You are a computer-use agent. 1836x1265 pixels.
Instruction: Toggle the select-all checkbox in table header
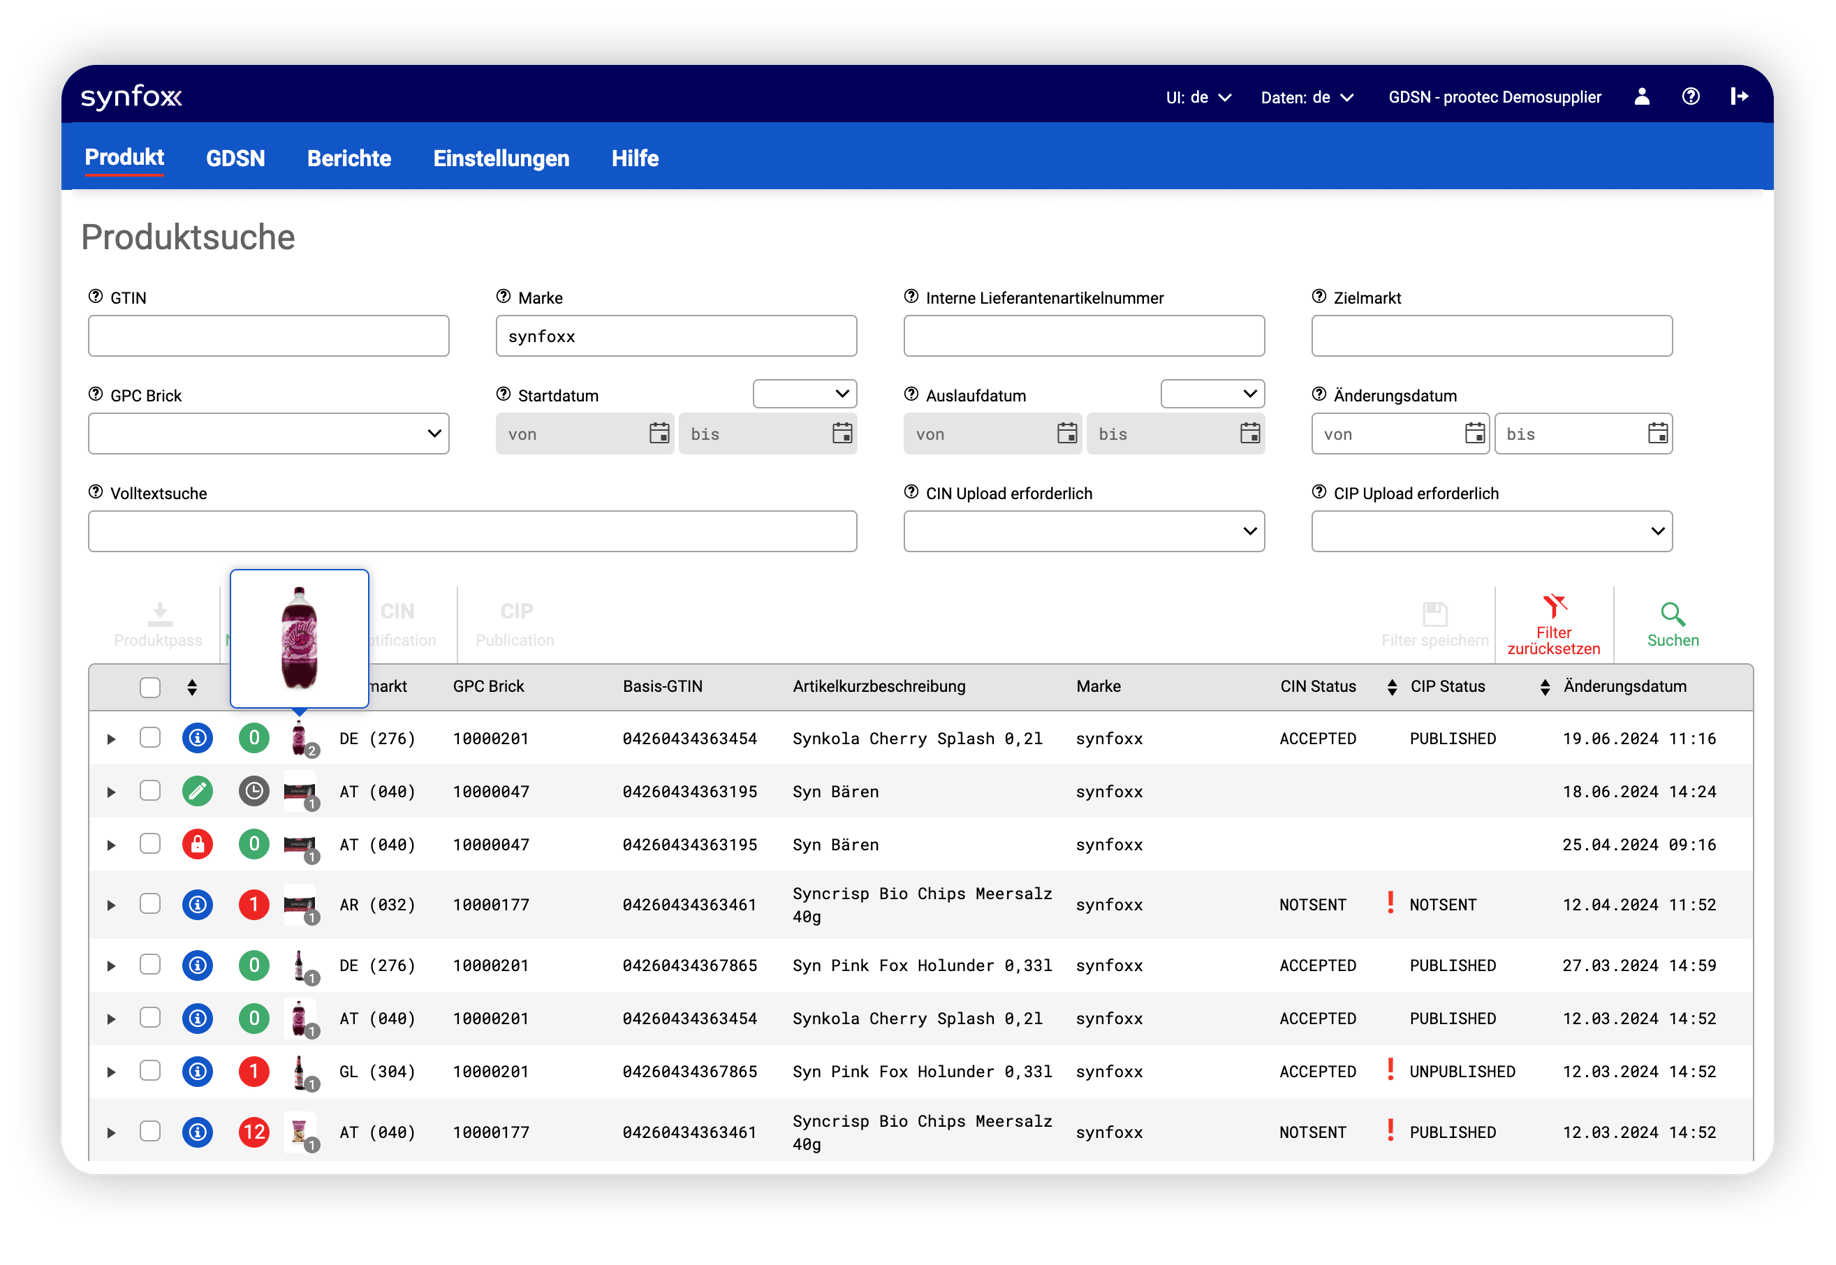tap(150, 687)
